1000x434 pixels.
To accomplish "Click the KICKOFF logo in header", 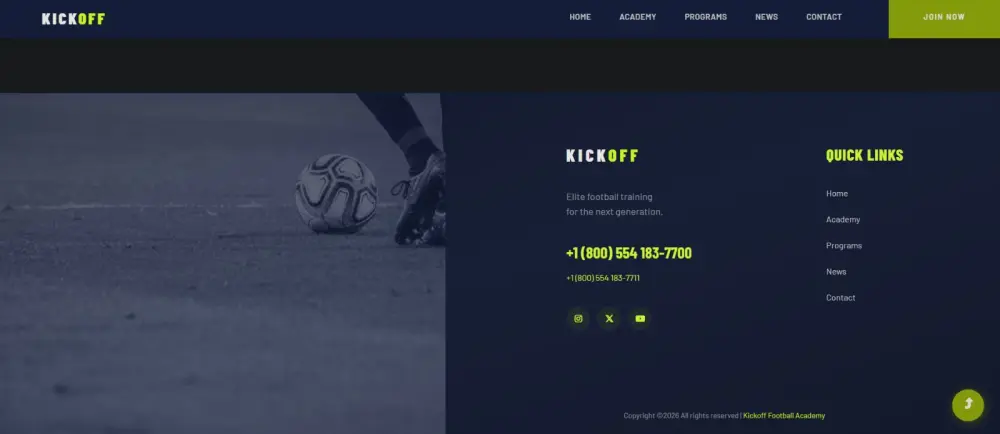I will tap(73, 19).
